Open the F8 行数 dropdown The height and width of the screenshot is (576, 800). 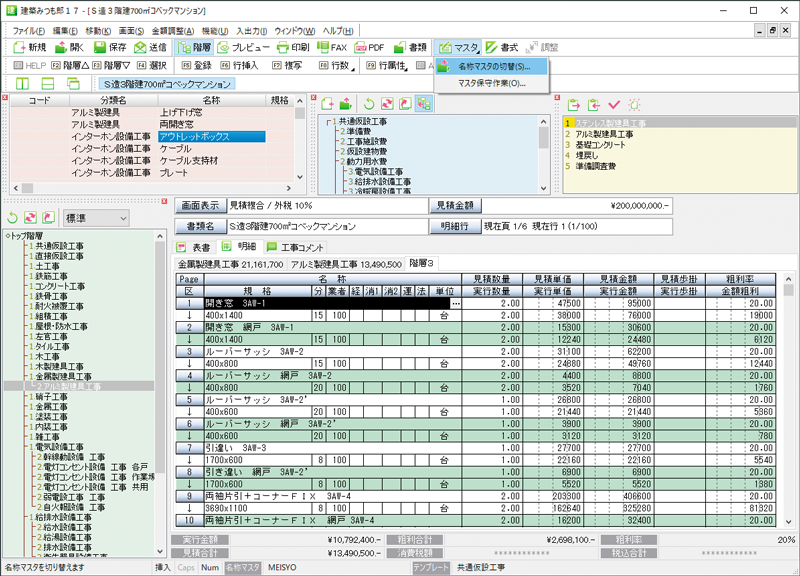pyautogui.click(x=336, y=65)
